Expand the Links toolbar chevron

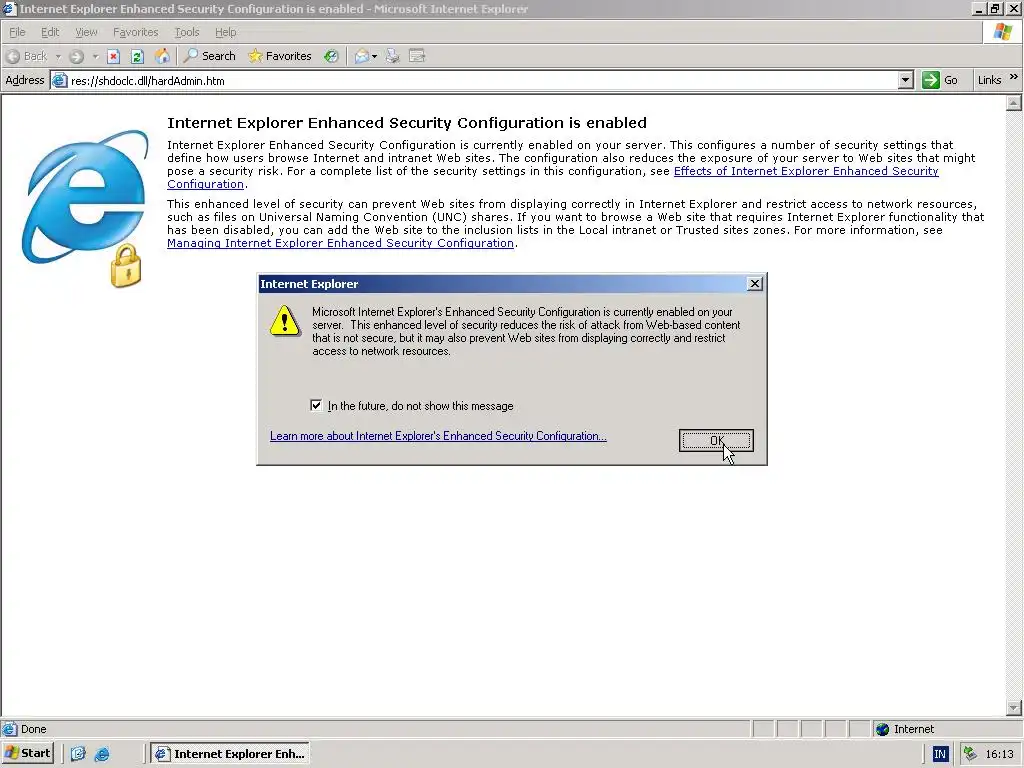[x=1014, y=77]
